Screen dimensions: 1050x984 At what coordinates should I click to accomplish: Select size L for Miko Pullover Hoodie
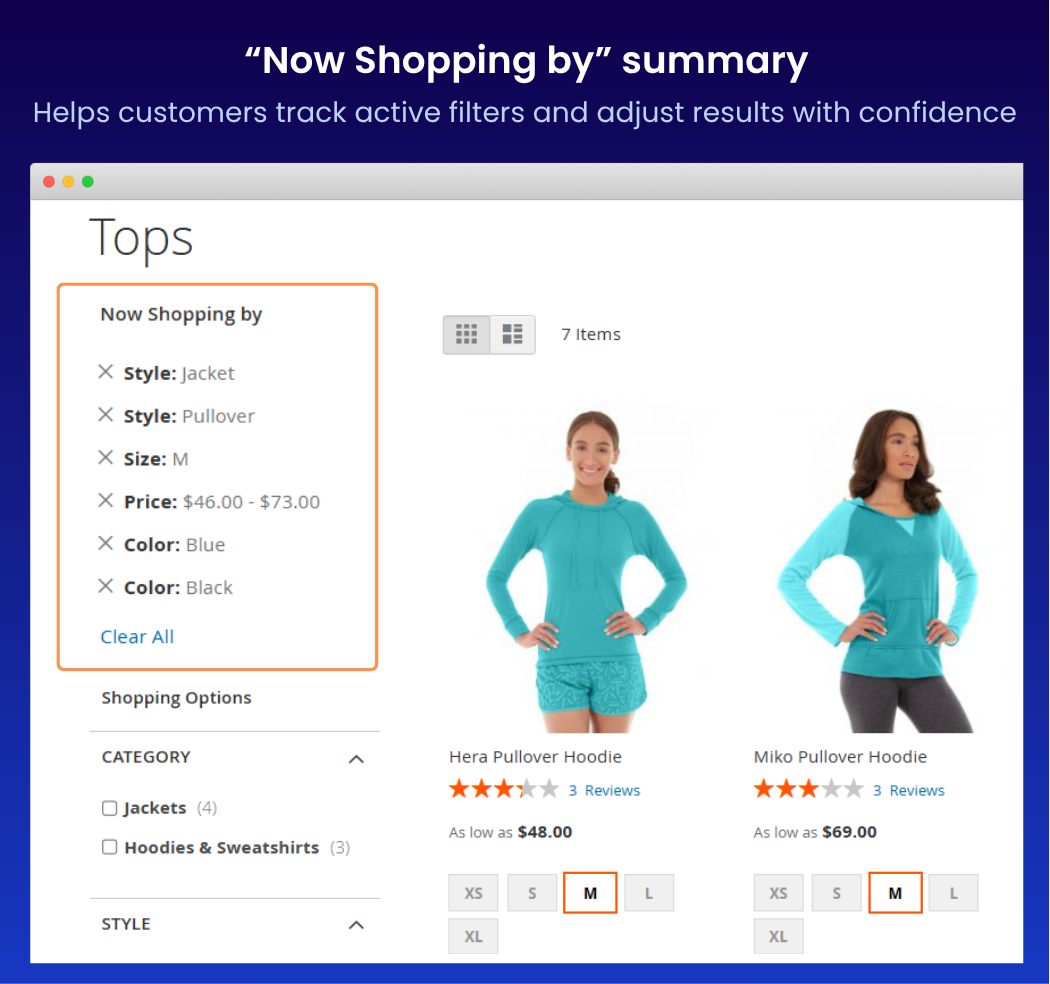click(x=954, y=893)
